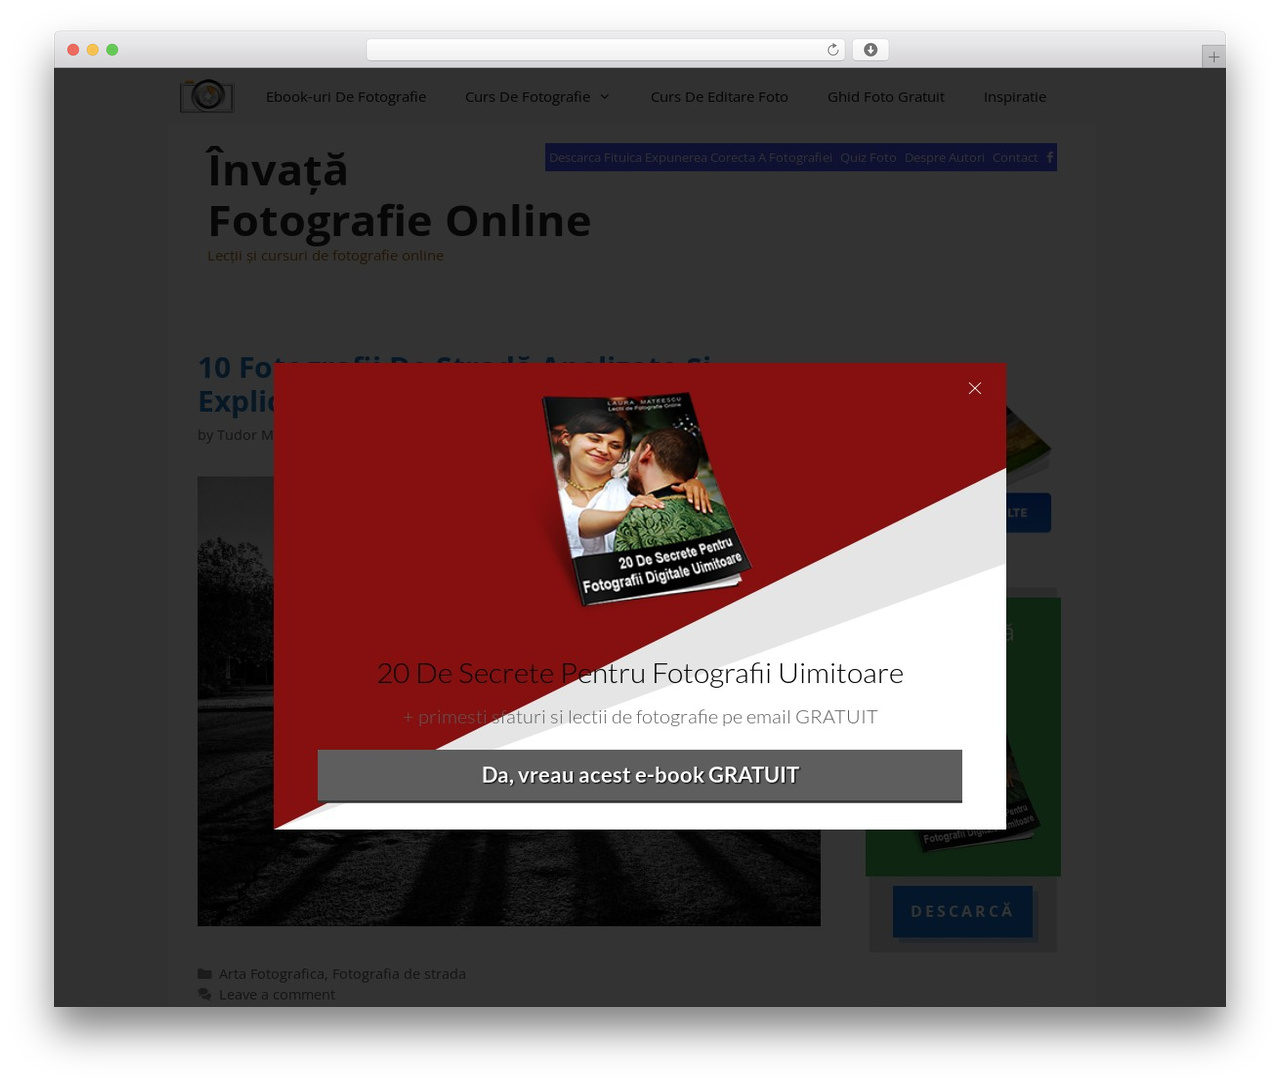This screenshot has height=1084, width=1280.
Task: Click the popup headline 20 De Secrete
Action: [x=640, y=674]
